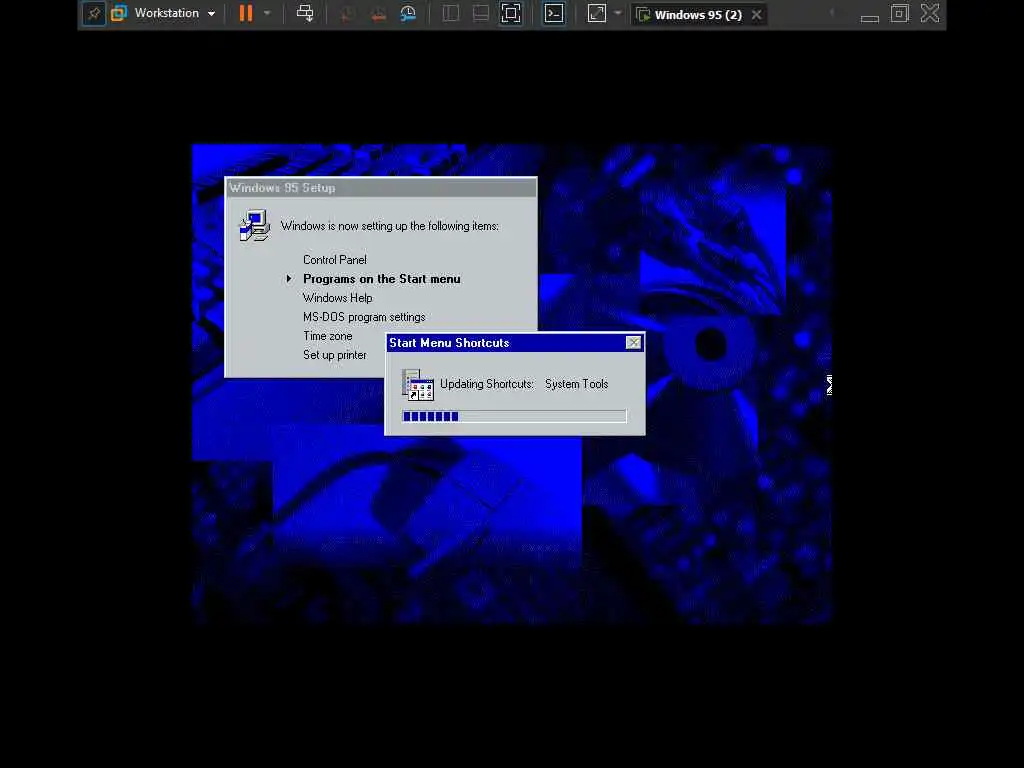Close the Start Menu Shortcuts dialog

coord(633,343)
